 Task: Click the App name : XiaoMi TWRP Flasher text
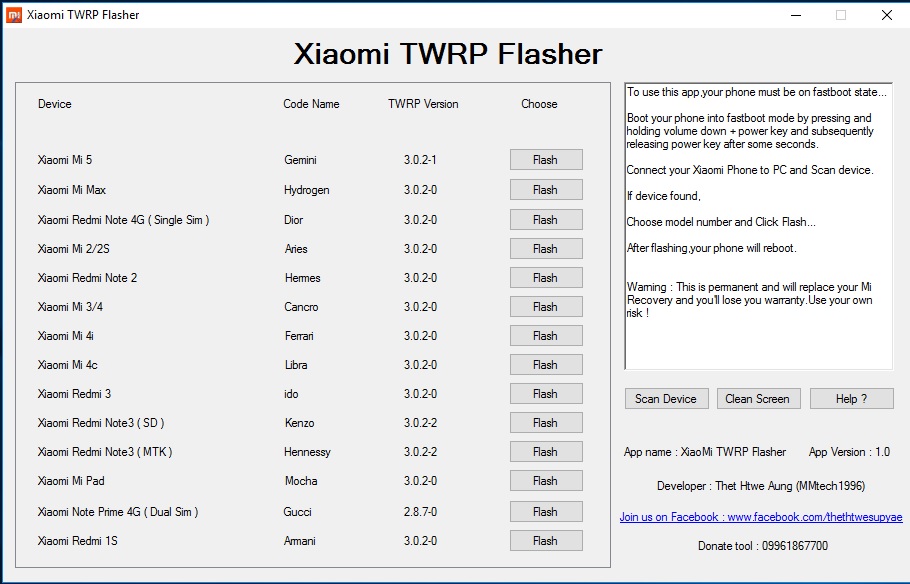[705, 452]
